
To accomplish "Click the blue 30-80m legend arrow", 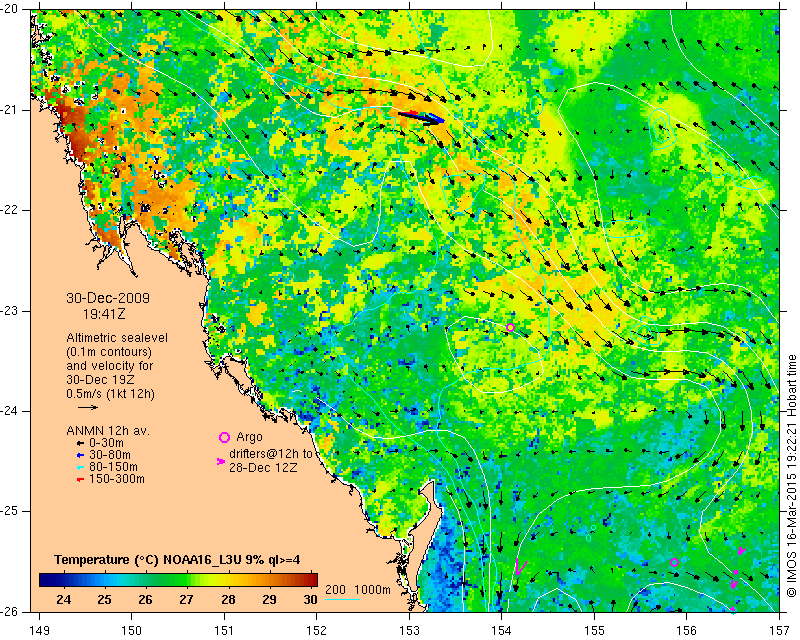I will (80, 455).
